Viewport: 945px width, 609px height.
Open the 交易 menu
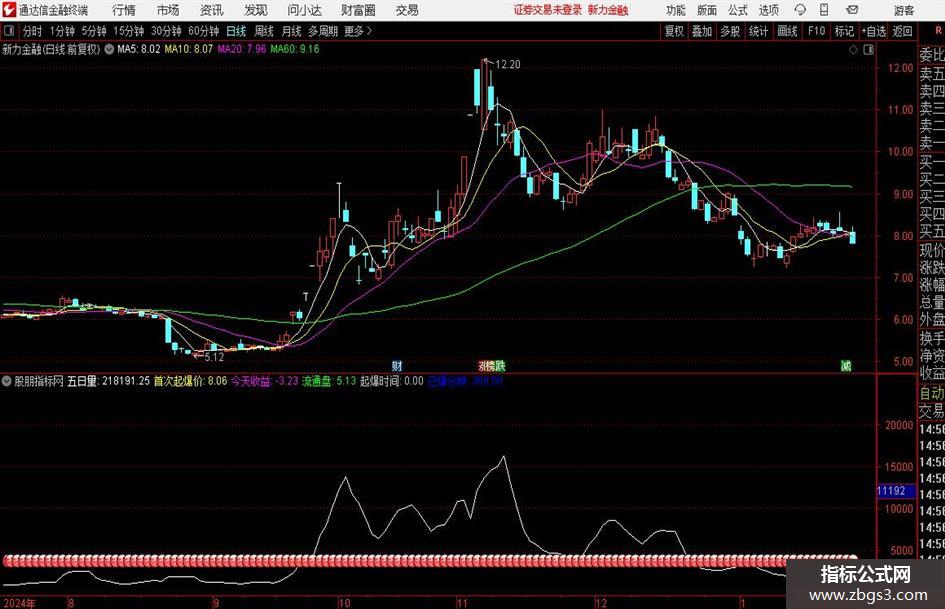point(407,10)
